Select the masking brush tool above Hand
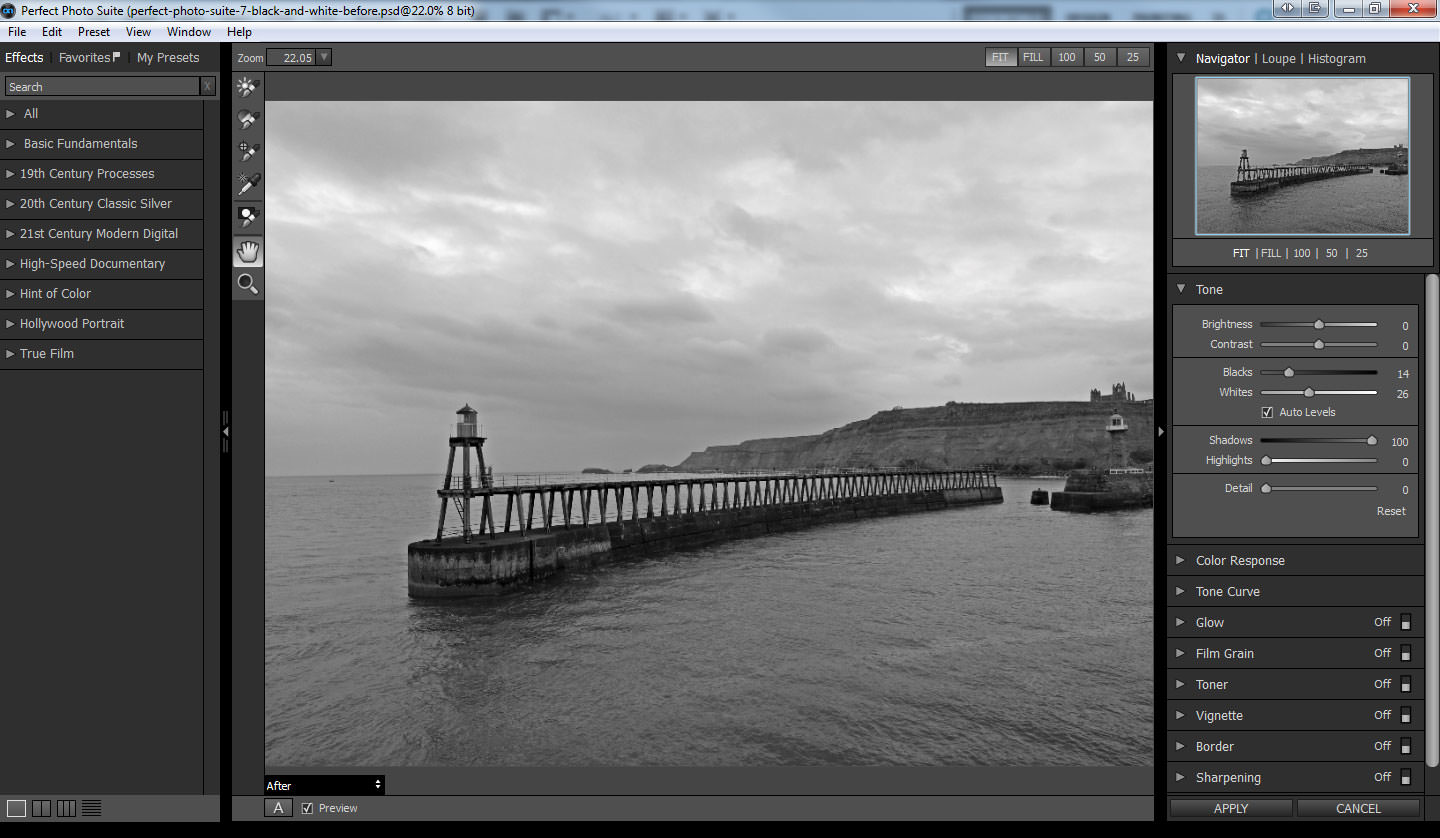The image size is (1440, 838). (248, 217)
